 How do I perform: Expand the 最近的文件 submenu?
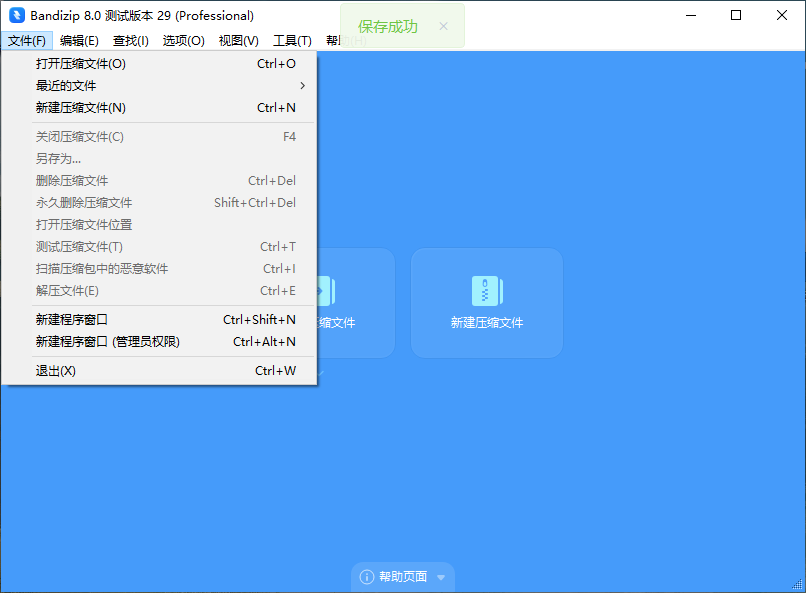coord(159,86)
